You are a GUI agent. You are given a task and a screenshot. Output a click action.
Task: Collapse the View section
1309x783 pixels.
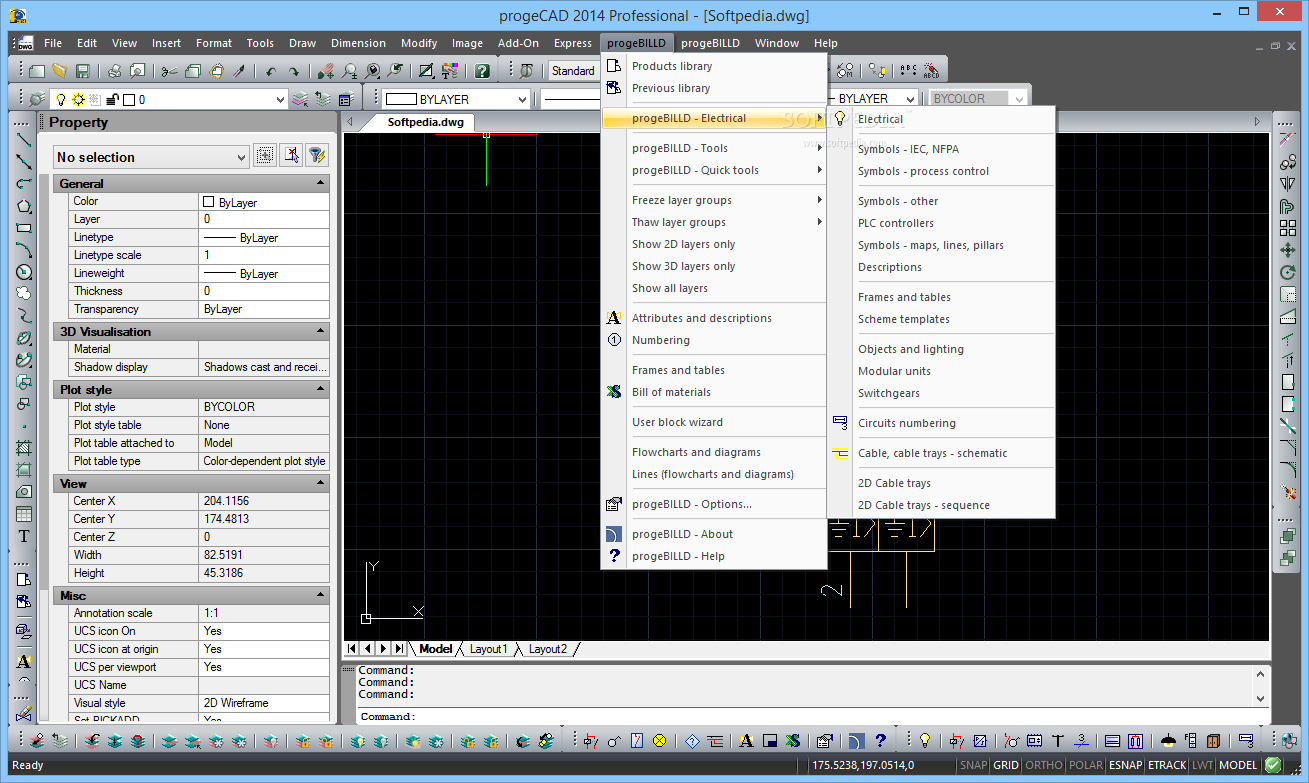point(320,483)
